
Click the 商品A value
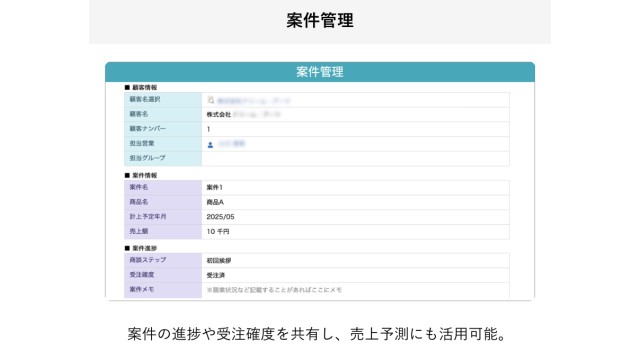tap(215, 202)
